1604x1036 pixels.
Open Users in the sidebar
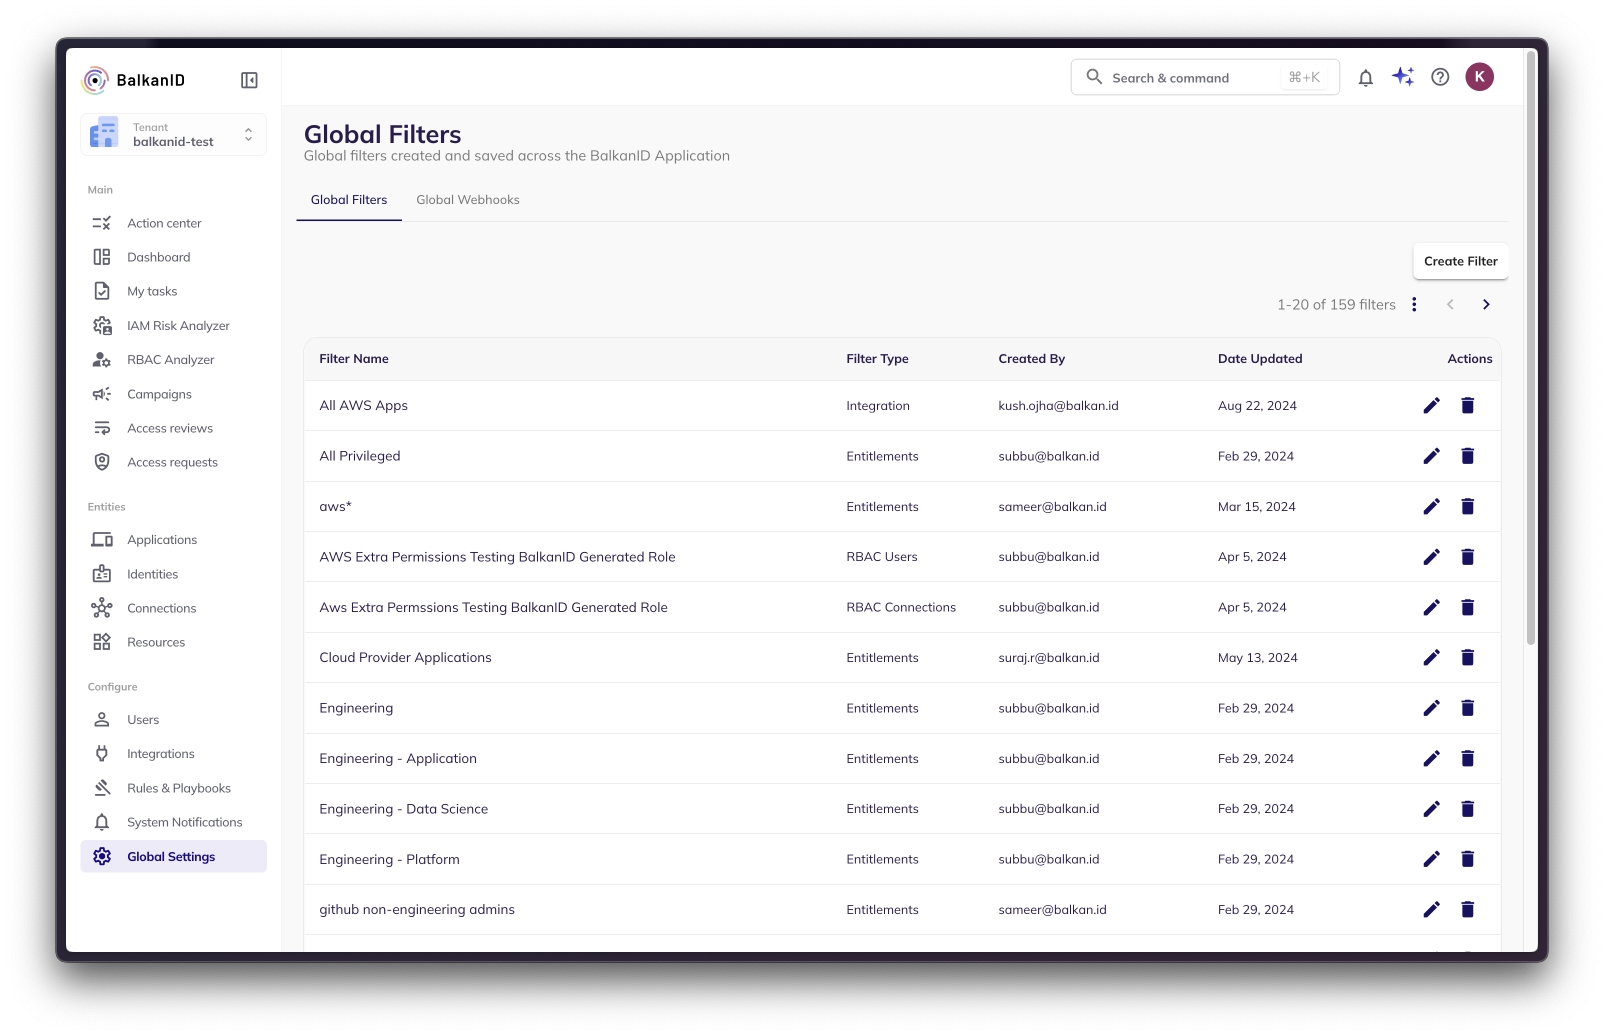(x=174, y=720)
